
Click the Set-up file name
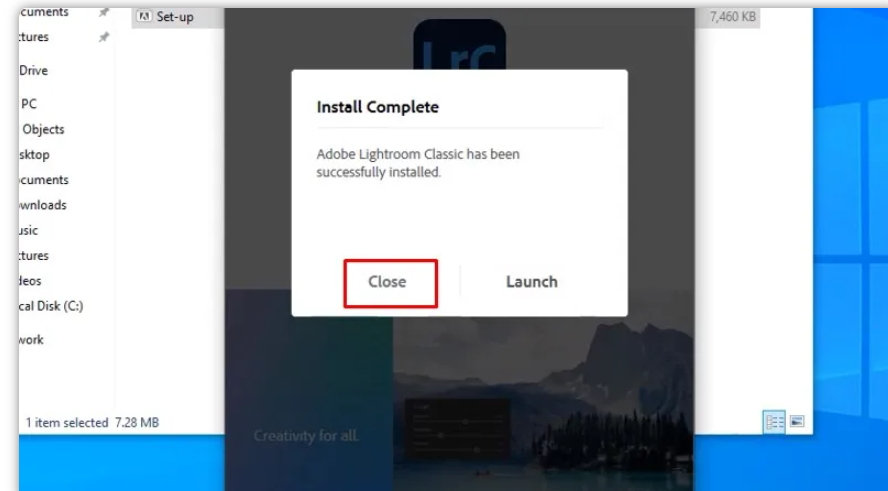(175, 17)
